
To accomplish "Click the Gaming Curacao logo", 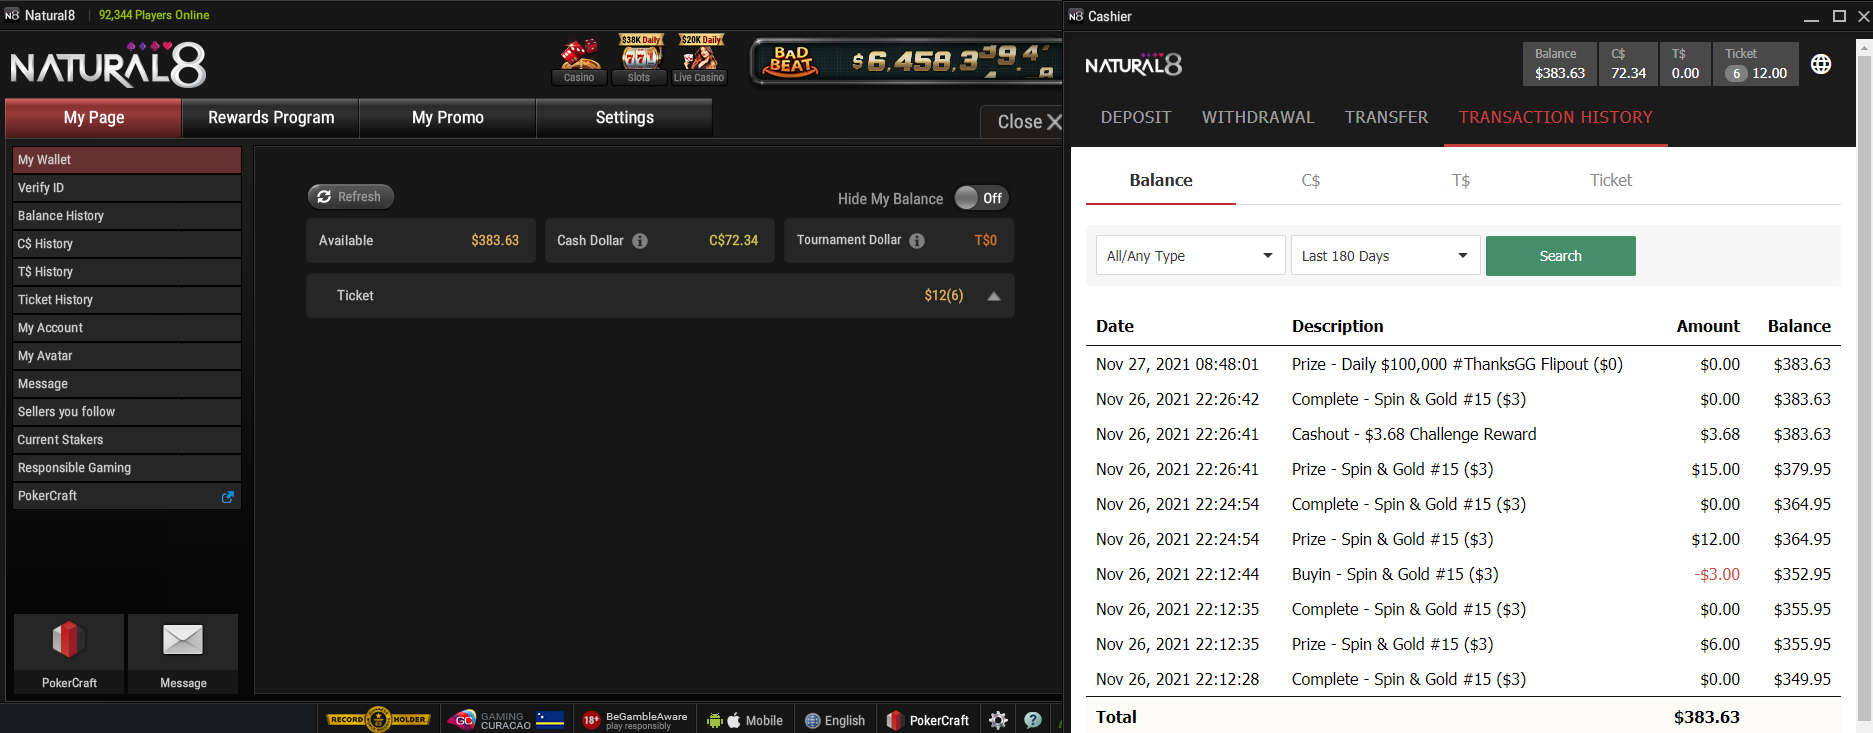I will [x=506, y=720].
